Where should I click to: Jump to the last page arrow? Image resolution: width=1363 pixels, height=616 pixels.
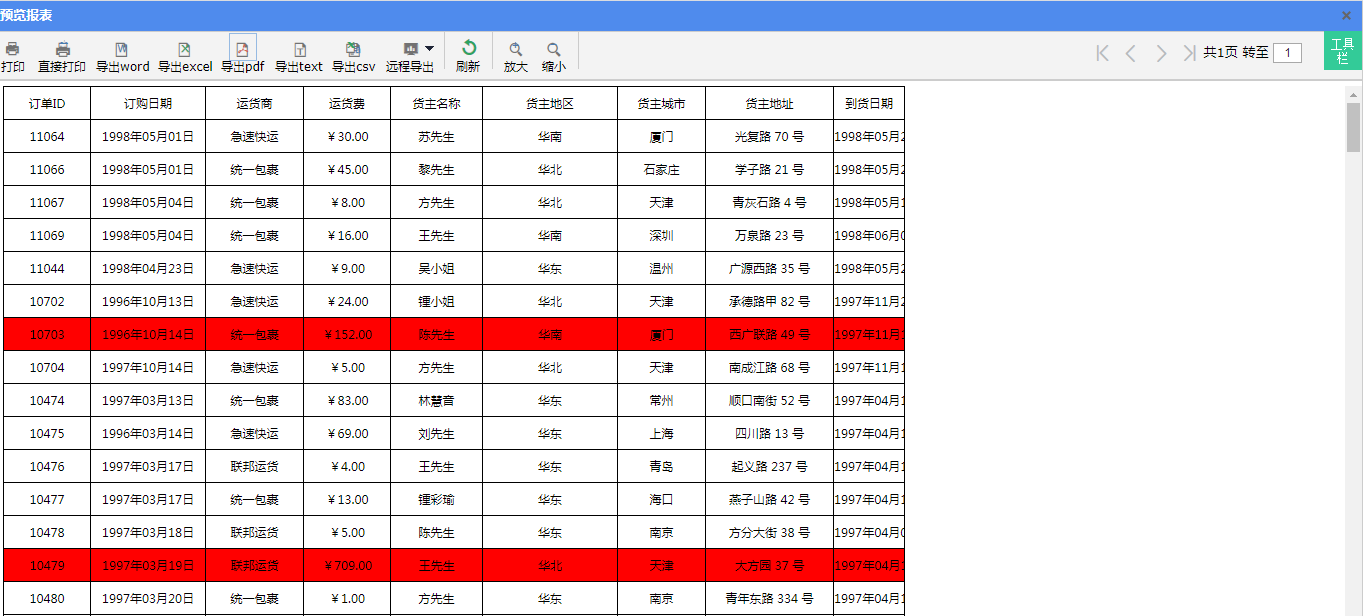(1189, 53)
